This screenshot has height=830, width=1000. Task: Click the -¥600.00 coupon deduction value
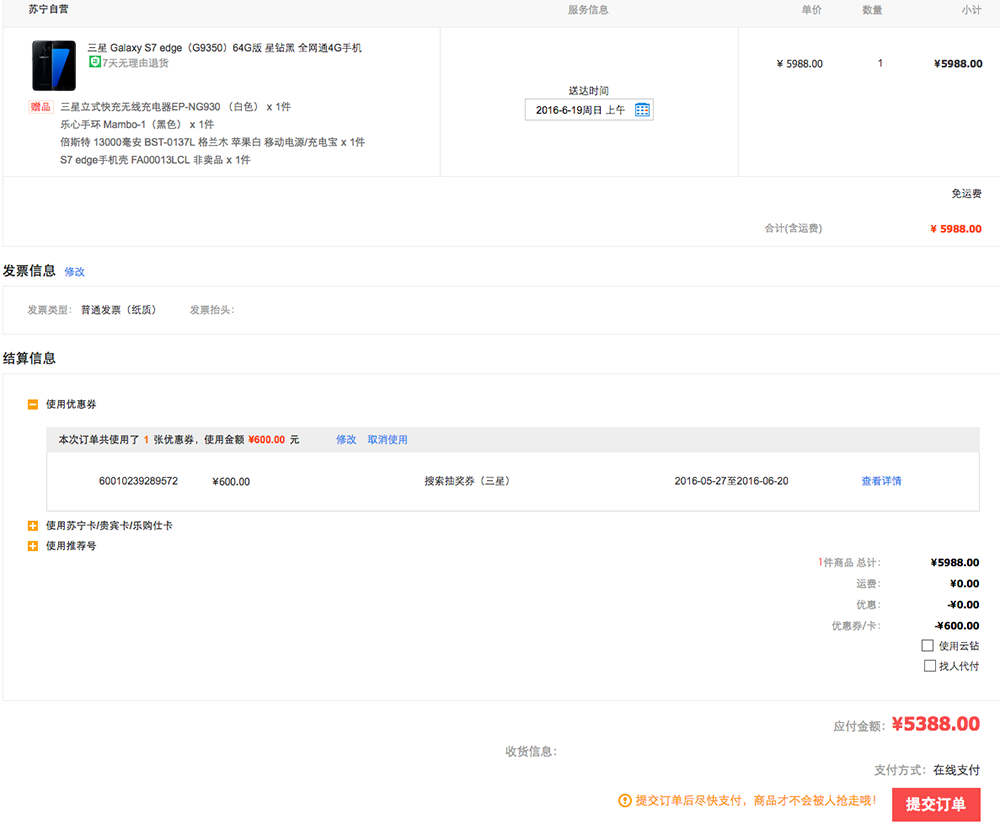click(957, 626)
